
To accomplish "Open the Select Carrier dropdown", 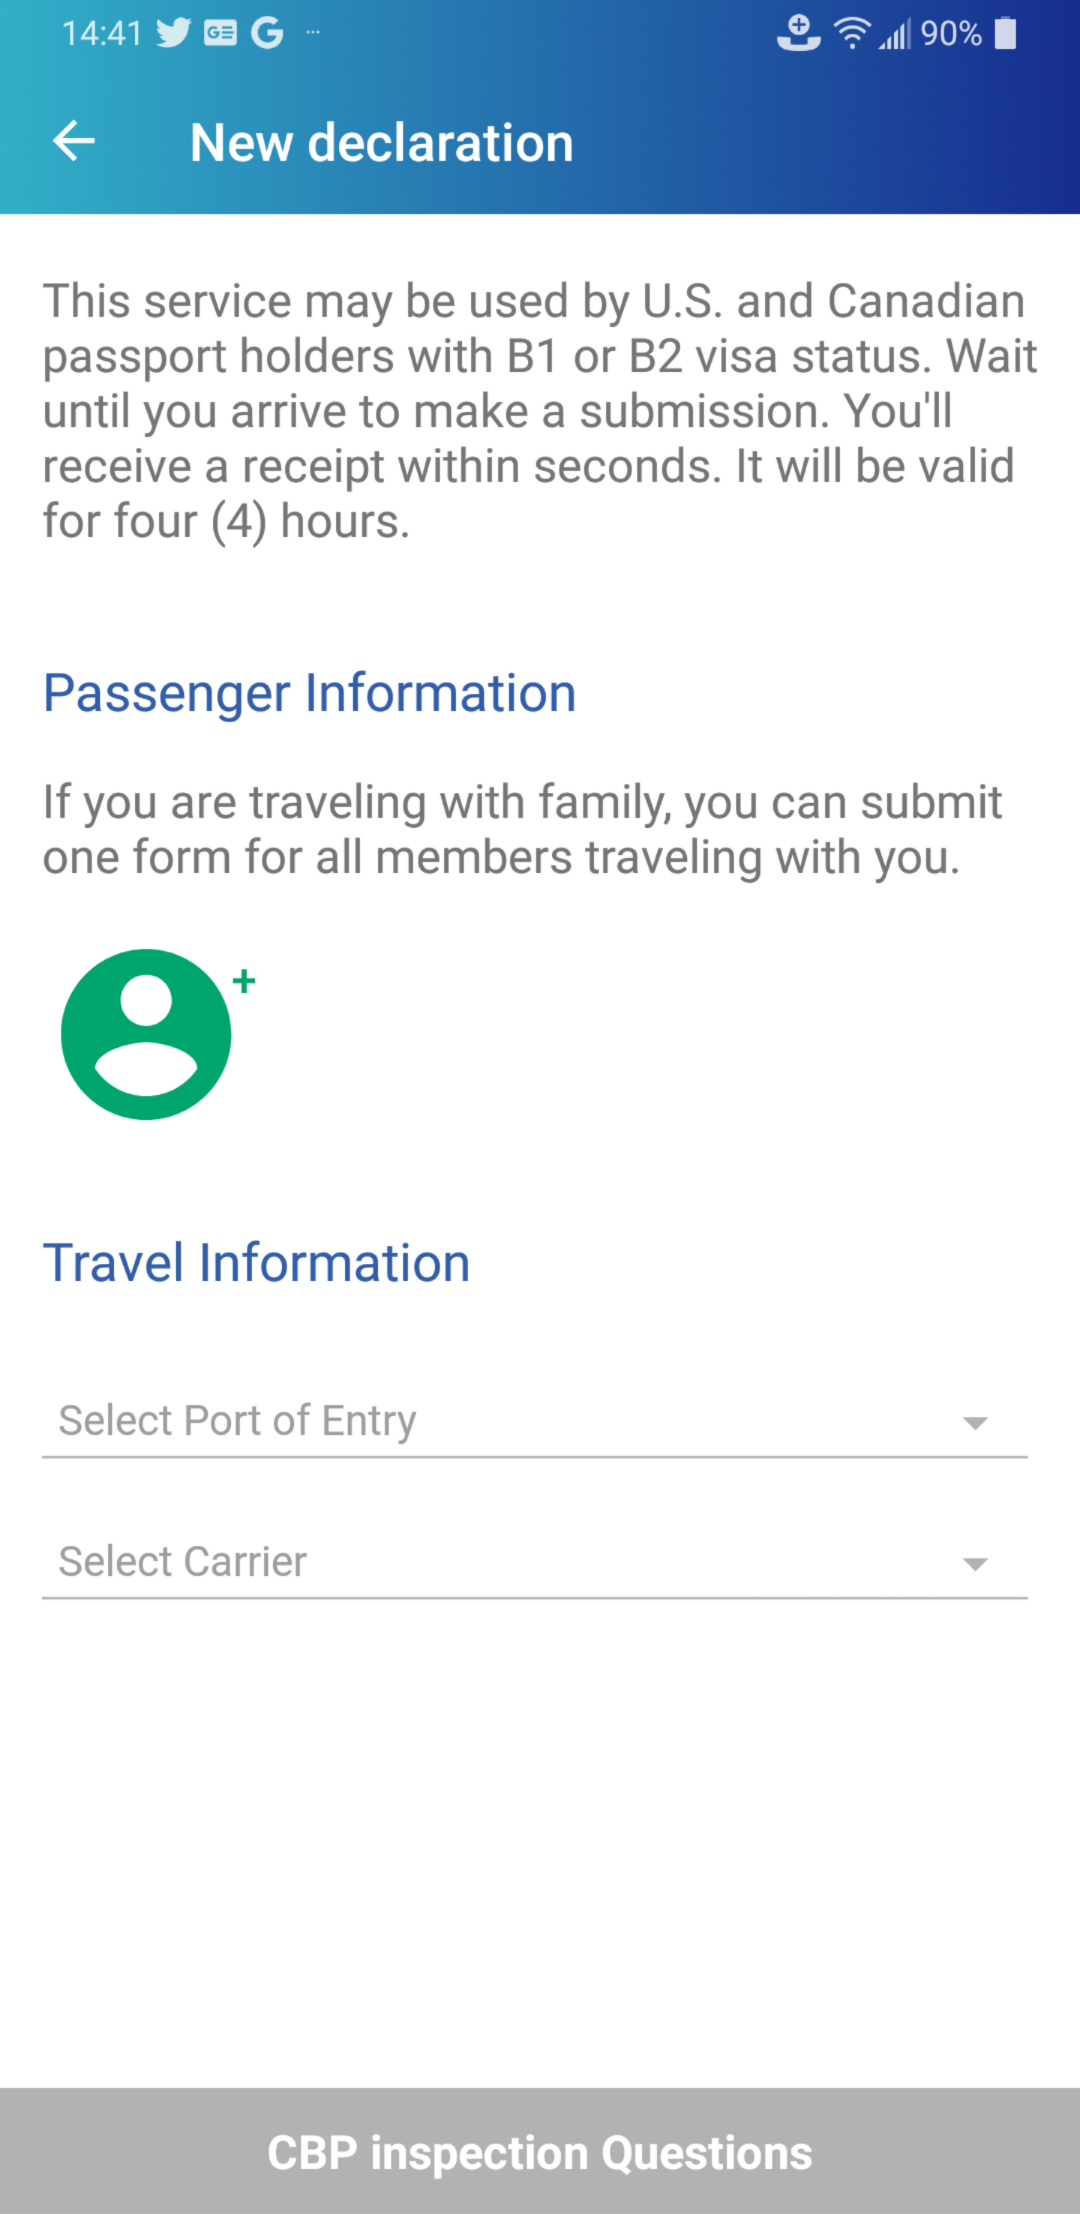I will pyautogui.click(x=400, y=1560).
